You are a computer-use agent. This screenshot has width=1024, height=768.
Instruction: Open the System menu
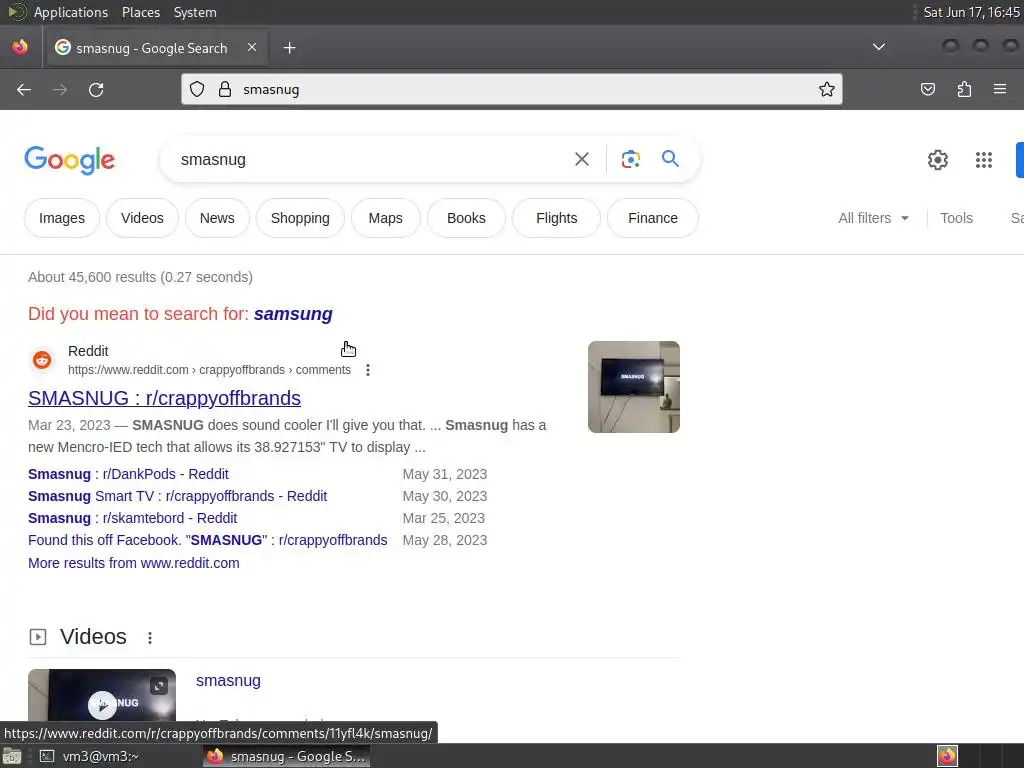pyautogui.click(x=195, y=12)
